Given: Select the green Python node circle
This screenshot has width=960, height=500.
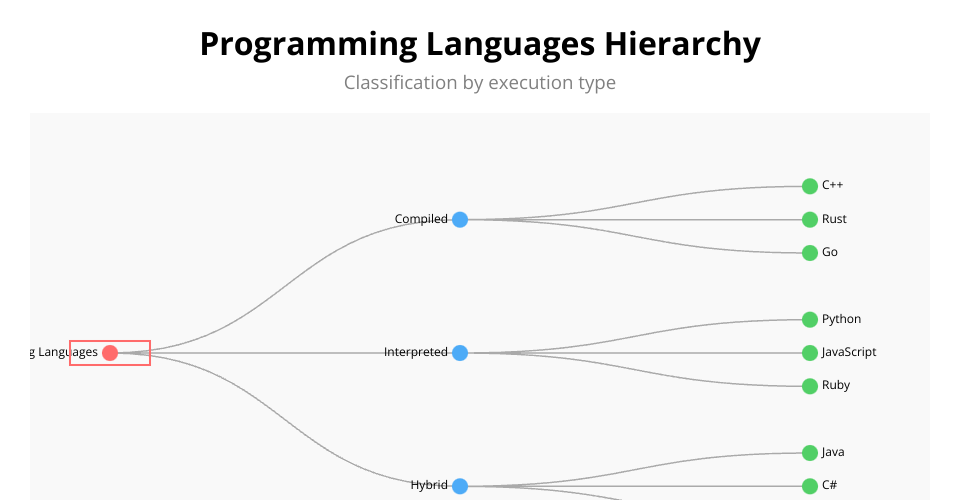Looking at the screenshot, I should [x=810, y=320].
